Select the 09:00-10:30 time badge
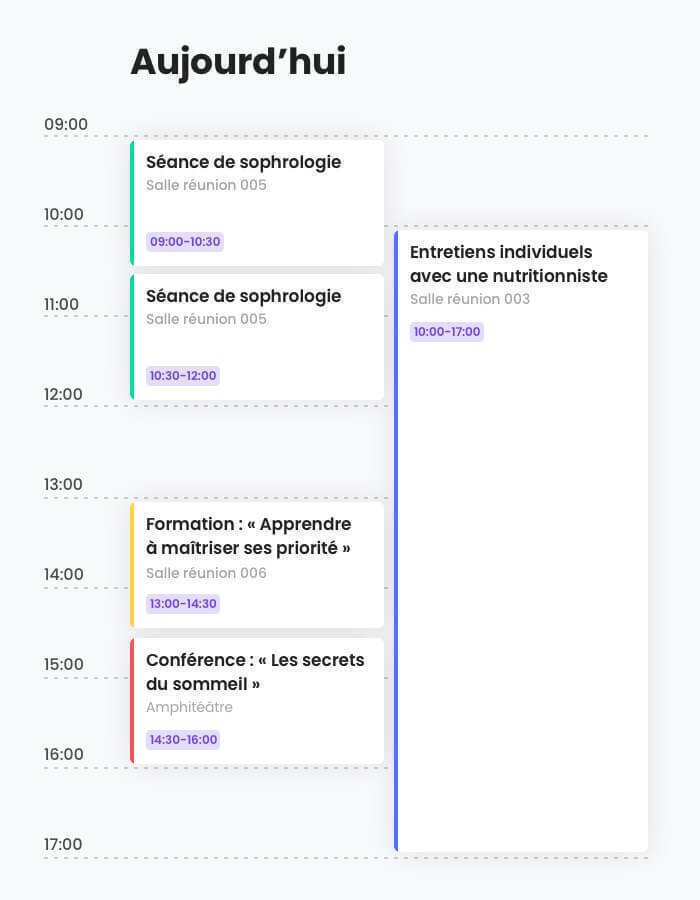The width and height of the screenshot is (700, 900). click(182, 242)
